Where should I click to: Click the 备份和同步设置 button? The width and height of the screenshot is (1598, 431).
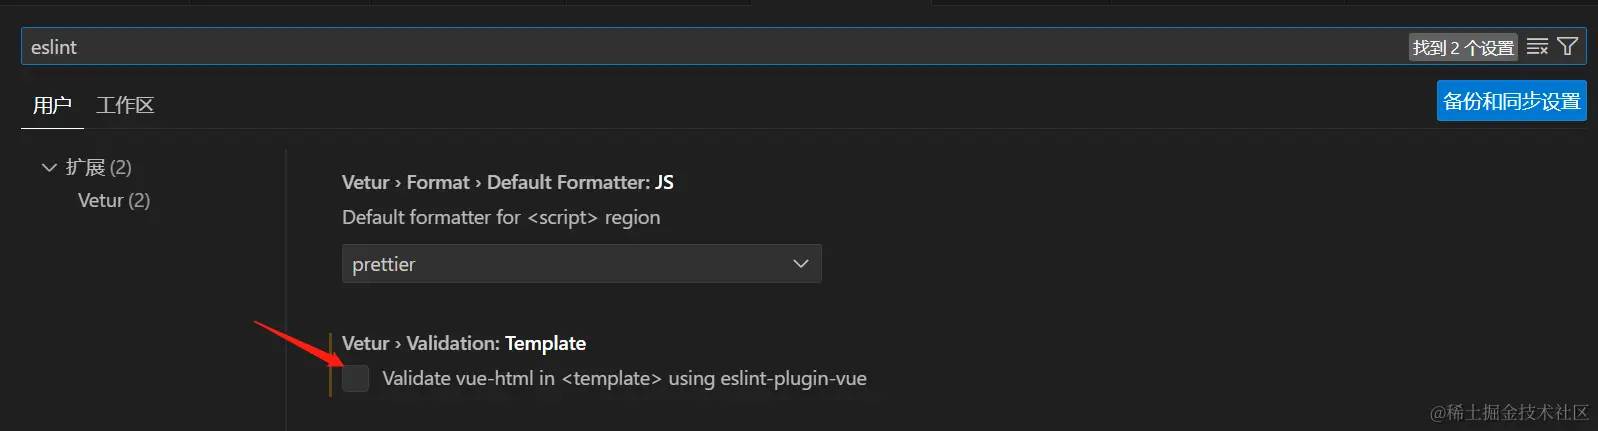coord(1511,101)
